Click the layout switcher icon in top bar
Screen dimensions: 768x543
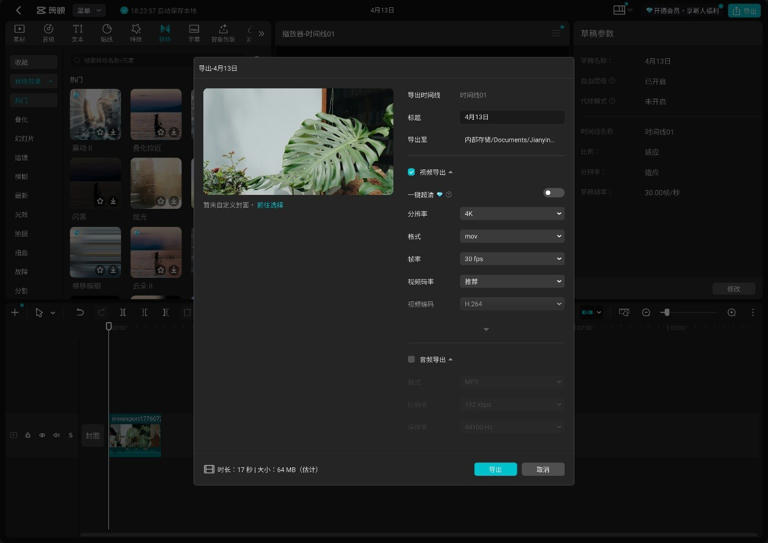click(619, 10)
